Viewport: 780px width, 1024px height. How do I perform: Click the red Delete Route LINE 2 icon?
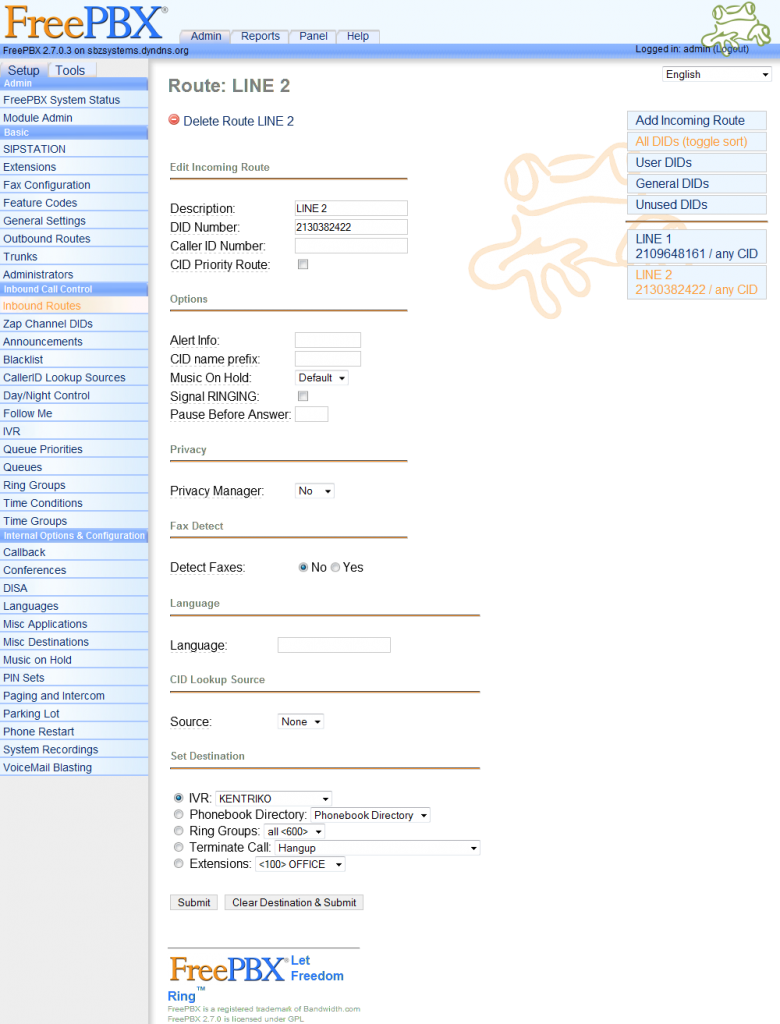[x=174, y=120]
